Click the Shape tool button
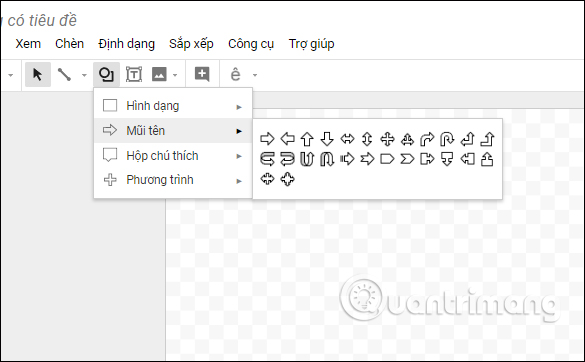Screen dimensions: 585x362 click(x=106, y=75)
